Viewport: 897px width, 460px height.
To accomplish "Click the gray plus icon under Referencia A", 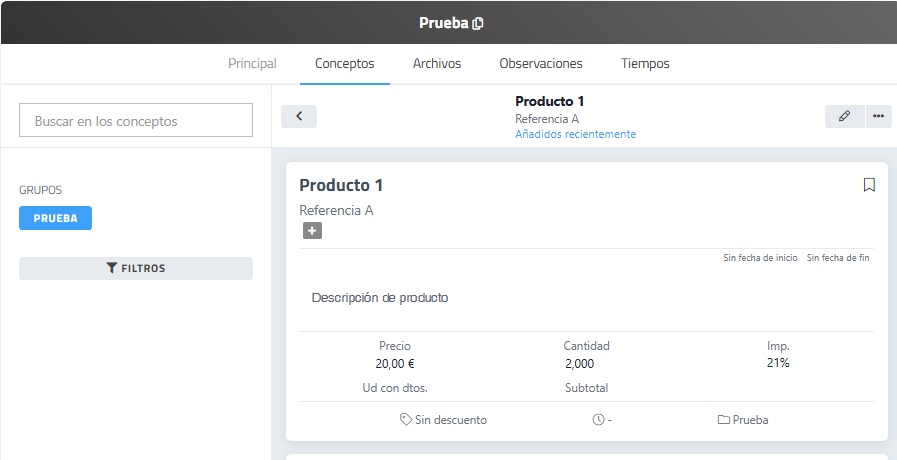I will [312, 231].
